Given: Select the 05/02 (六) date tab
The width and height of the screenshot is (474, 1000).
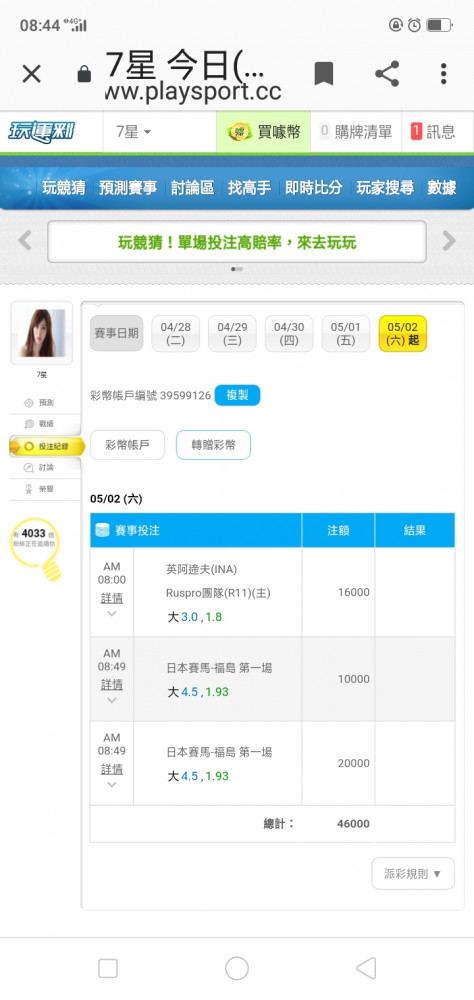Looking at the screenshot, I should click(x=403, y=334).
